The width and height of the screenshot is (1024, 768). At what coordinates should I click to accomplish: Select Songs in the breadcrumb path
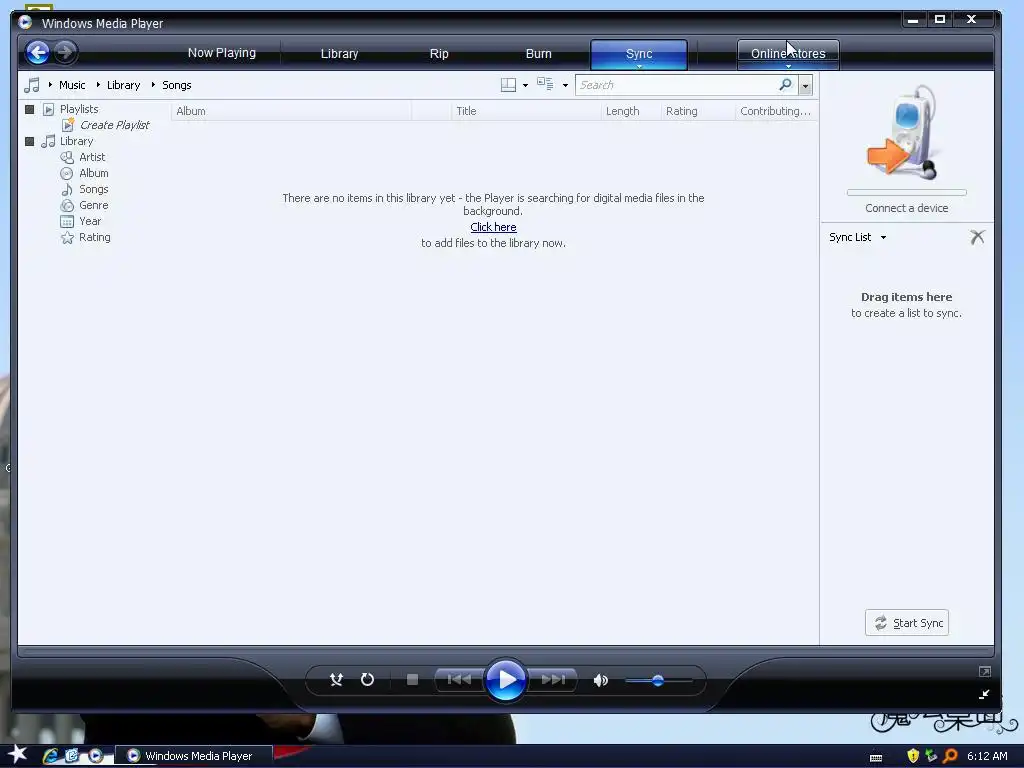176,85
